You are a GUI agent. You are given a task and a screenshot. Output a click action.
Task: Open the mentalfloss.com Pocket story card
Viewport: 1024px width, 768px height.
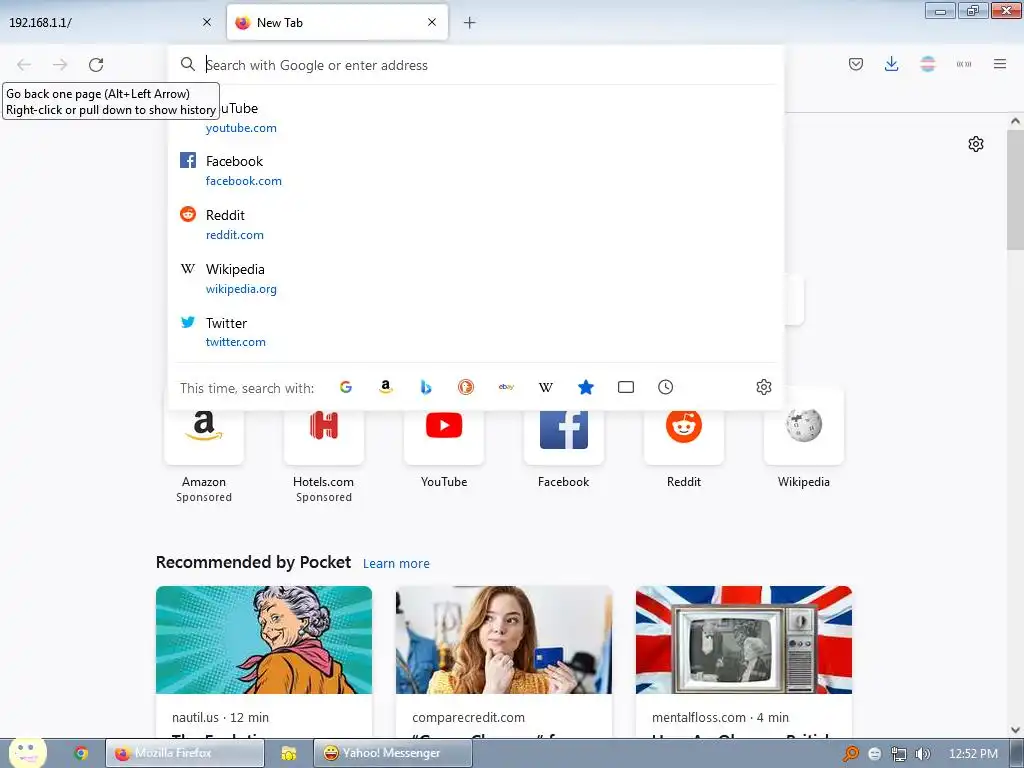[744, 662]
